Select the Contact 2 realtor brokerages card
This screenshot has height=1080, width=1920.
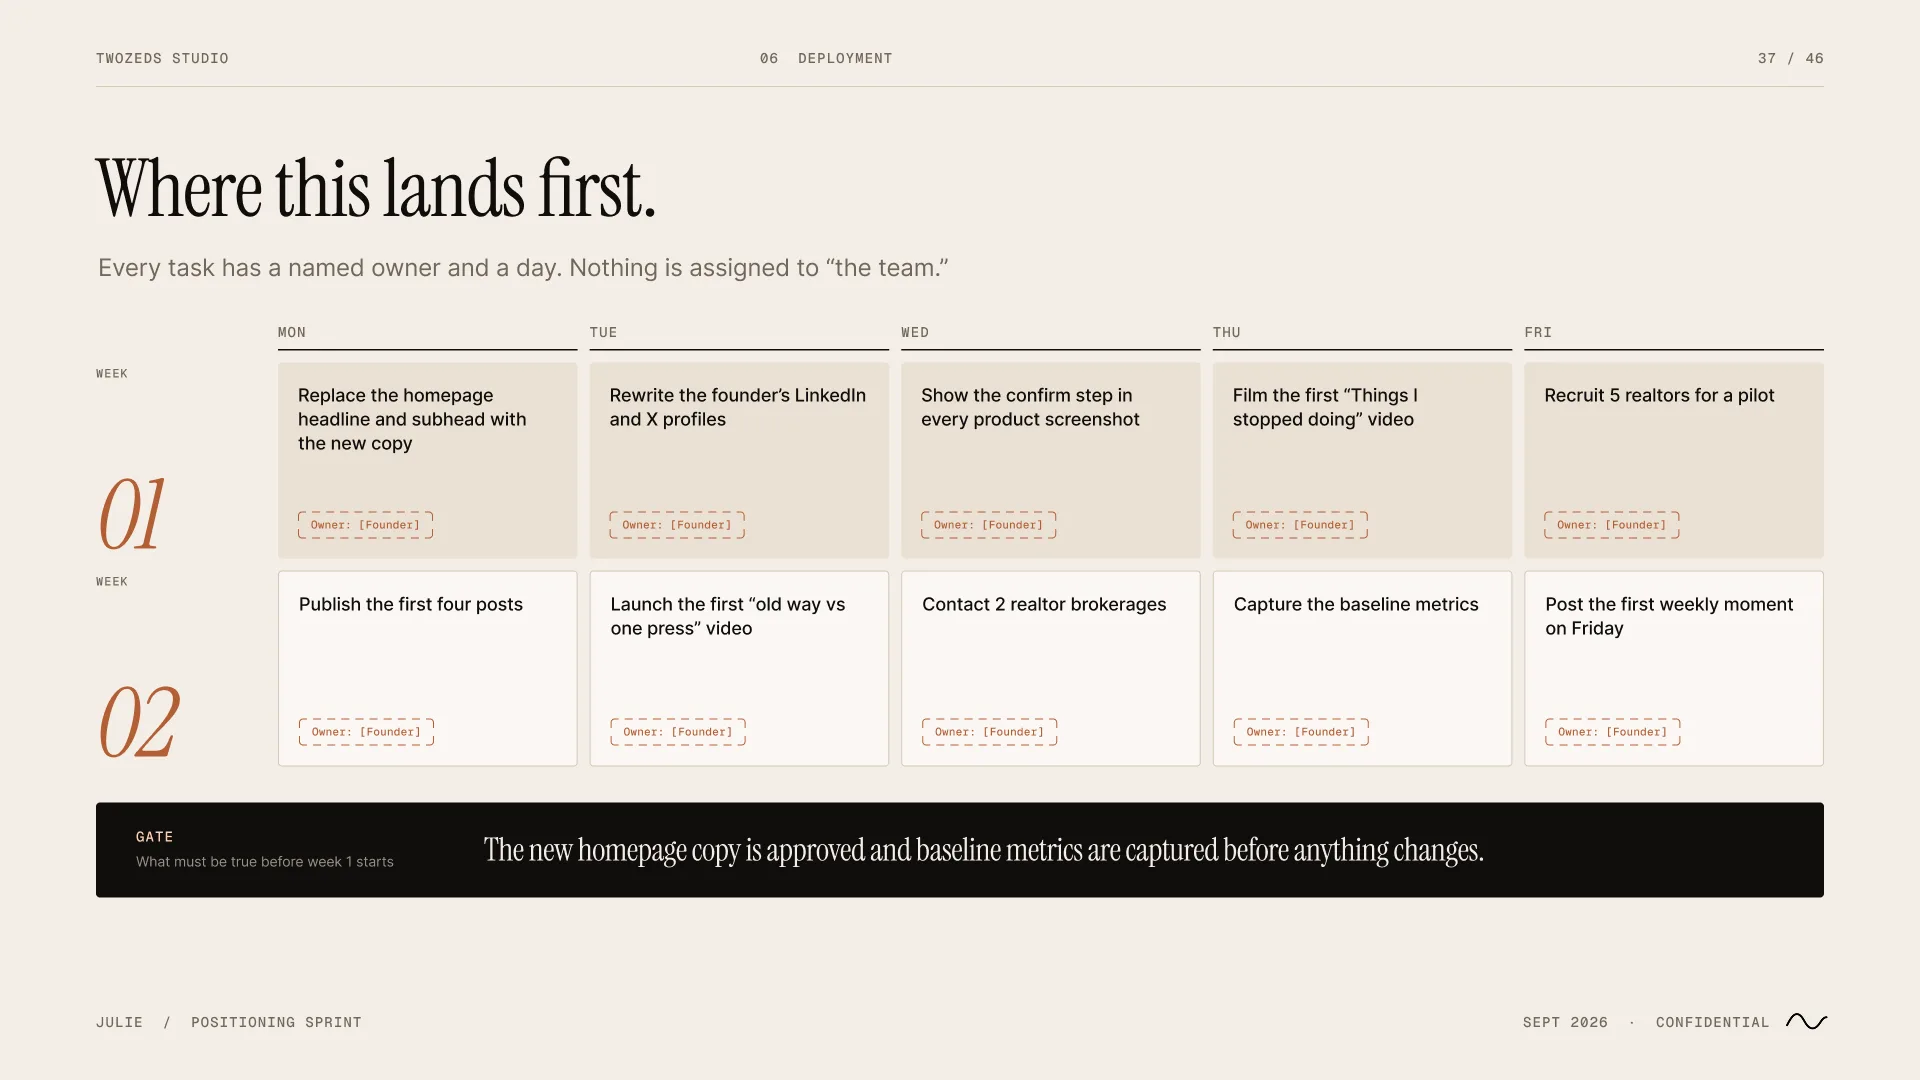pos(1050,668)
